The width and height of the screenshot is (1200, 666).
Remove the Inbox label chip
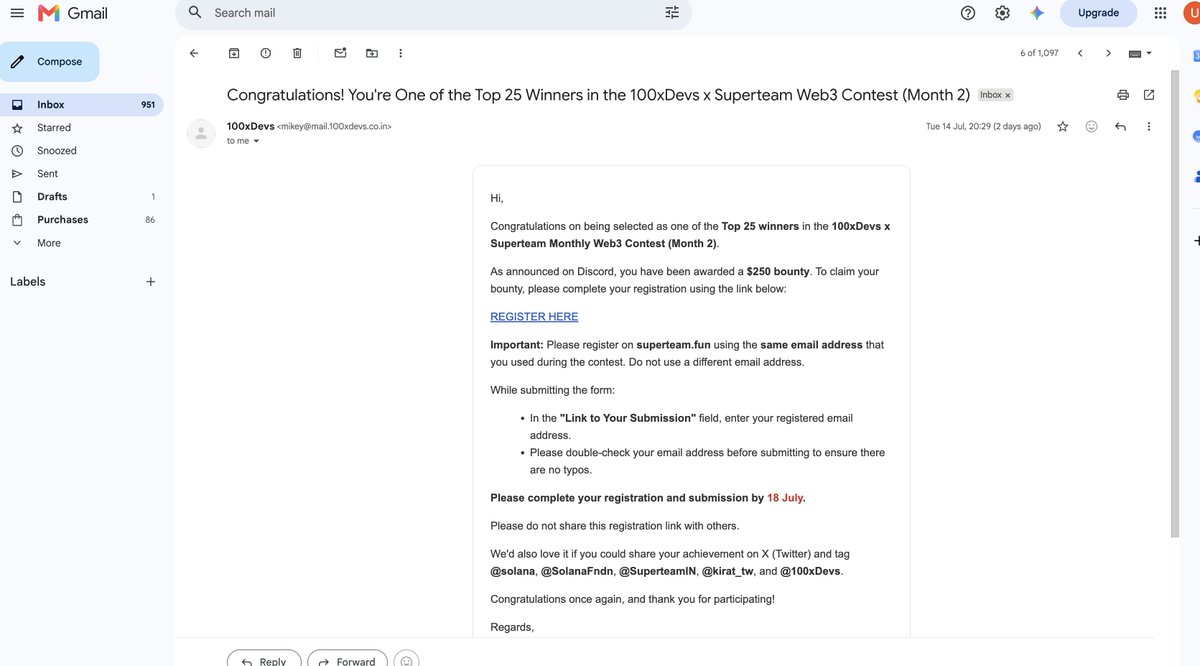1008,95
